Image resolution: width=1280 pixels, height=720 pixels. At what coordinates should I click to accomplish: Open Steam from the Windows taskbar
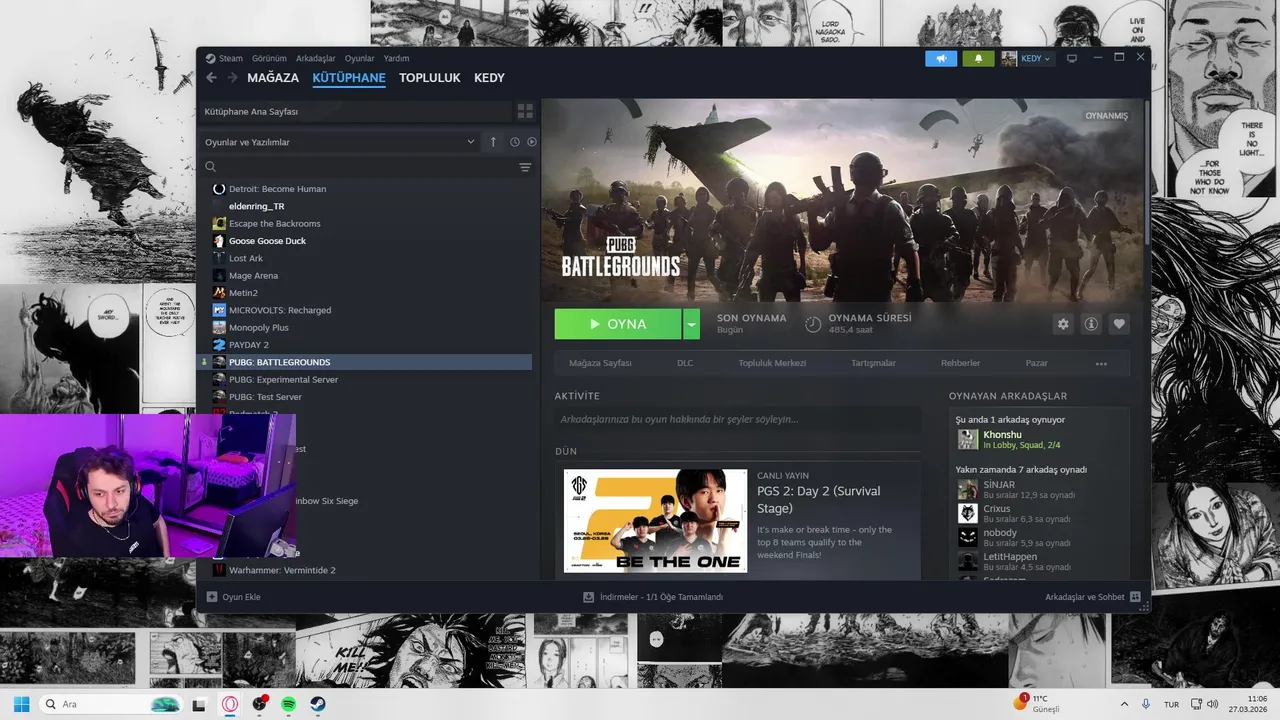[317, 704]
